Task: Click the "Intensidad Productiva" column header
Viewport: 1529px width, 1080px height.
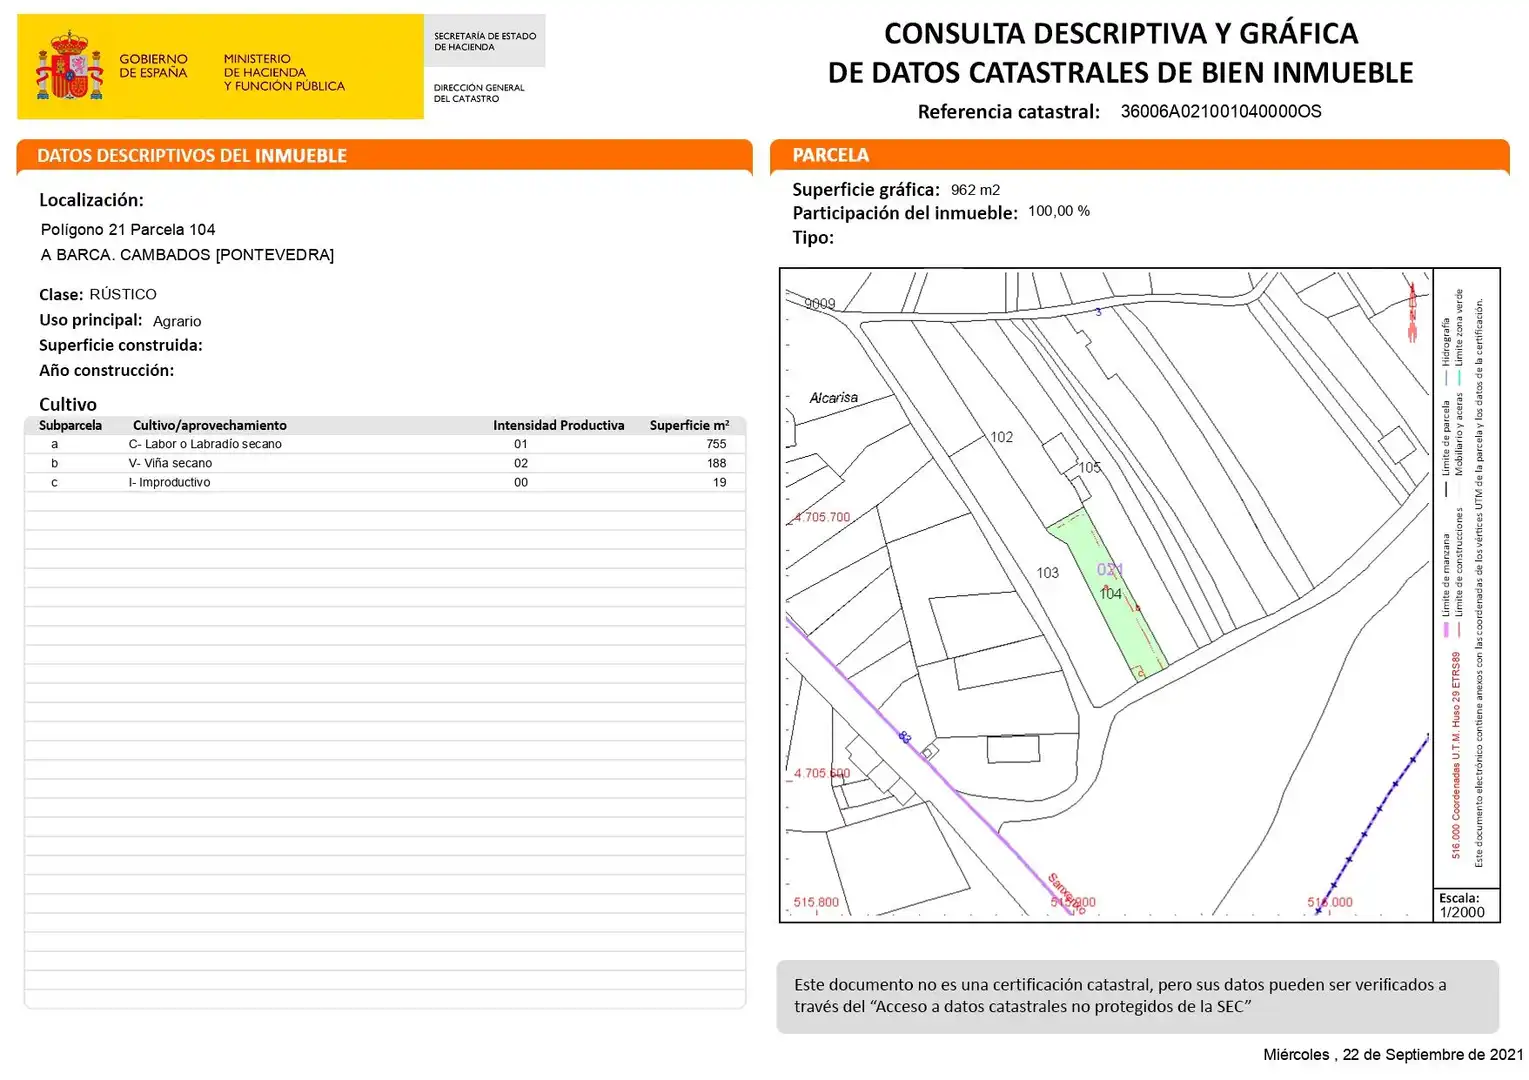Action: [558, 425]
